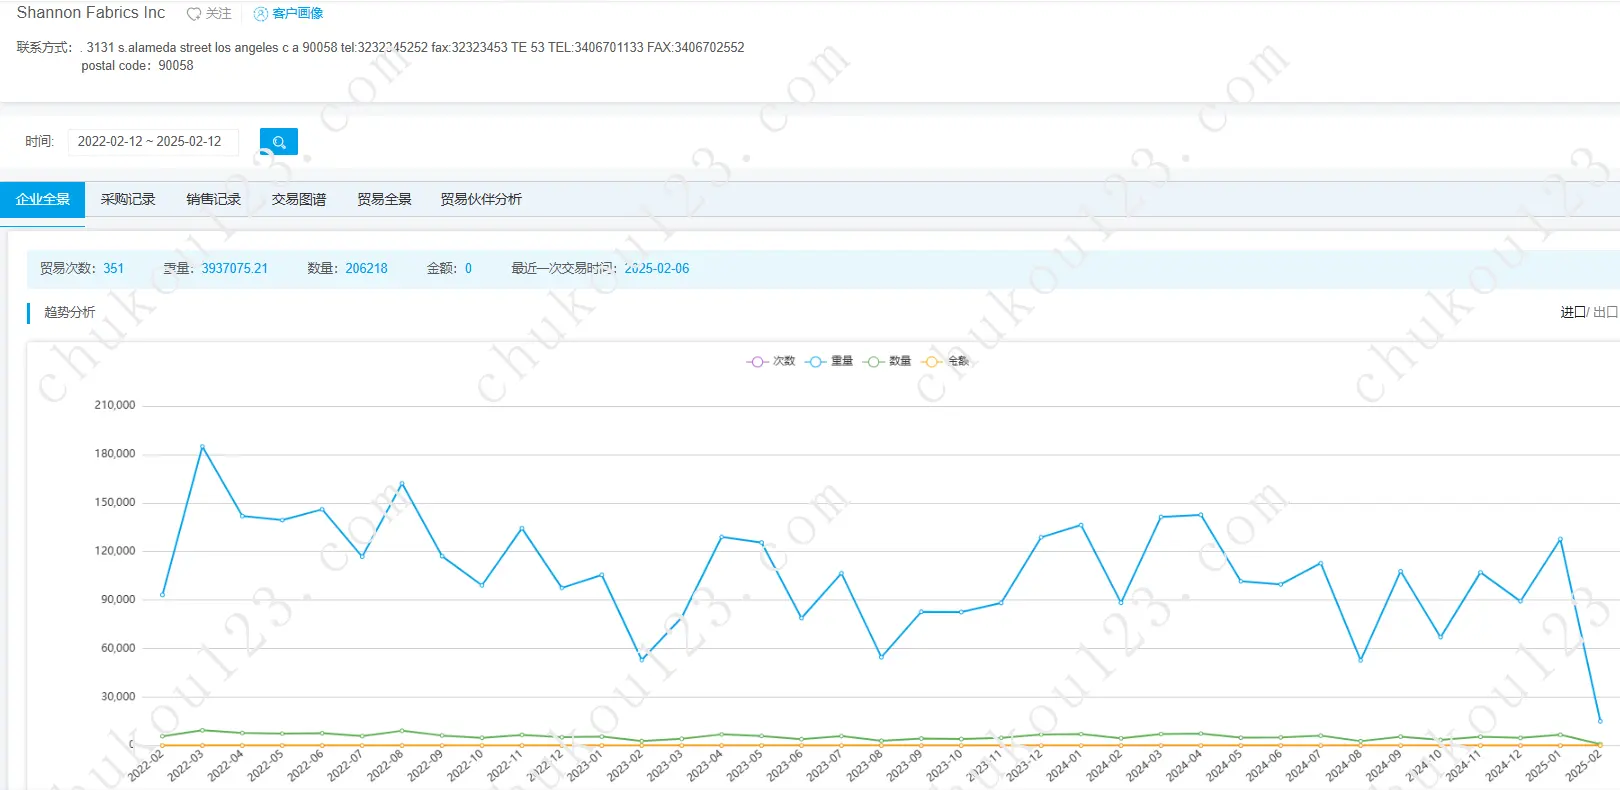1620x790 pixels.
Task: Select the 贸易伙伴分析 tab
Action: click(x=481, y=200)
